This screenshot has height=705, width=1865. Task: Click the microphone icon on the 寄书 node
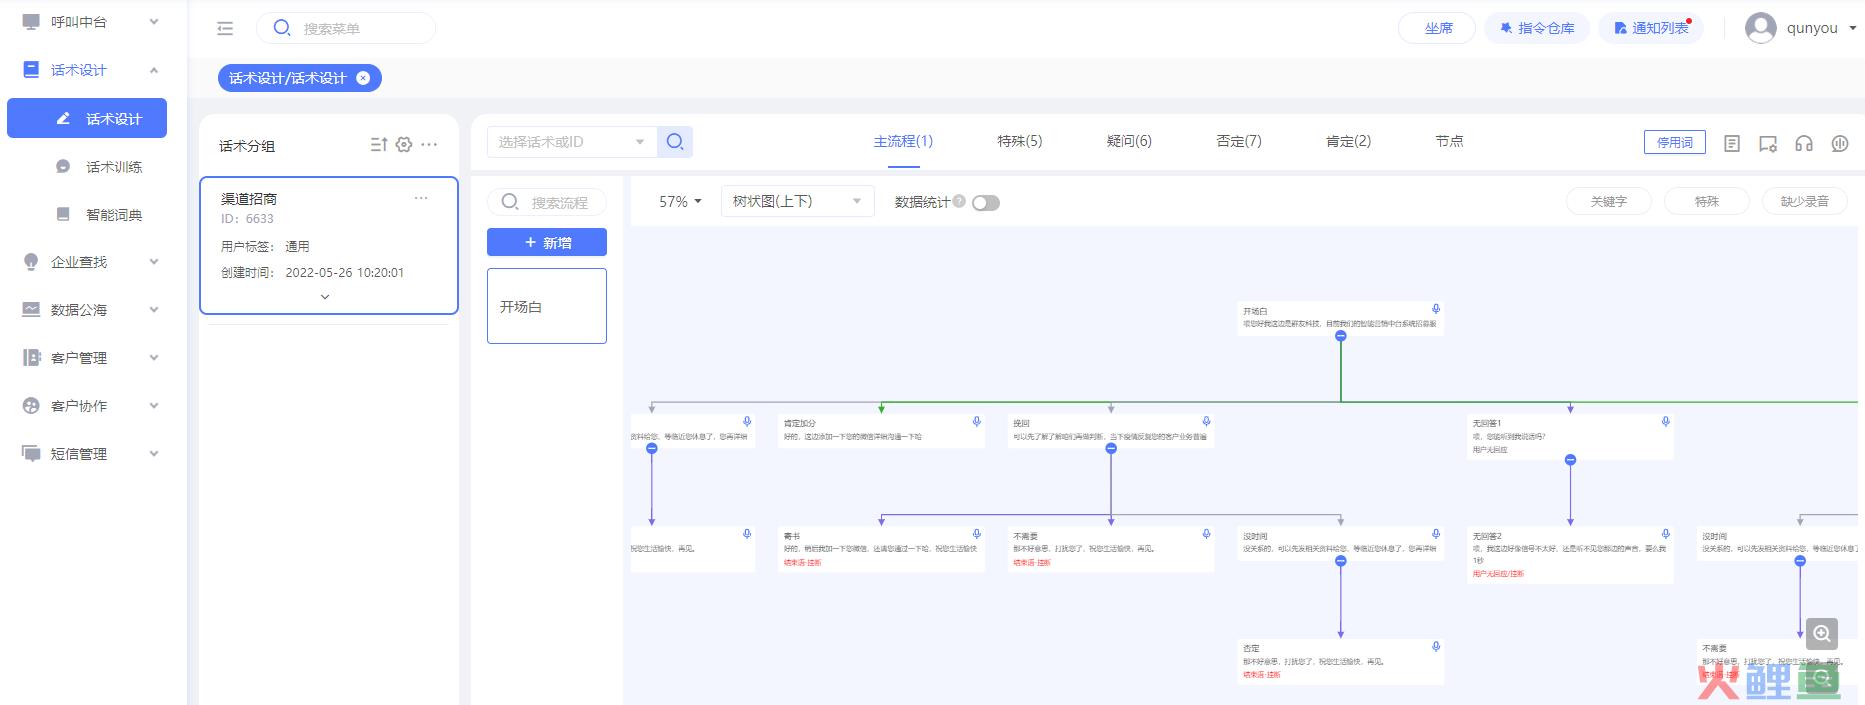[977, 535]
